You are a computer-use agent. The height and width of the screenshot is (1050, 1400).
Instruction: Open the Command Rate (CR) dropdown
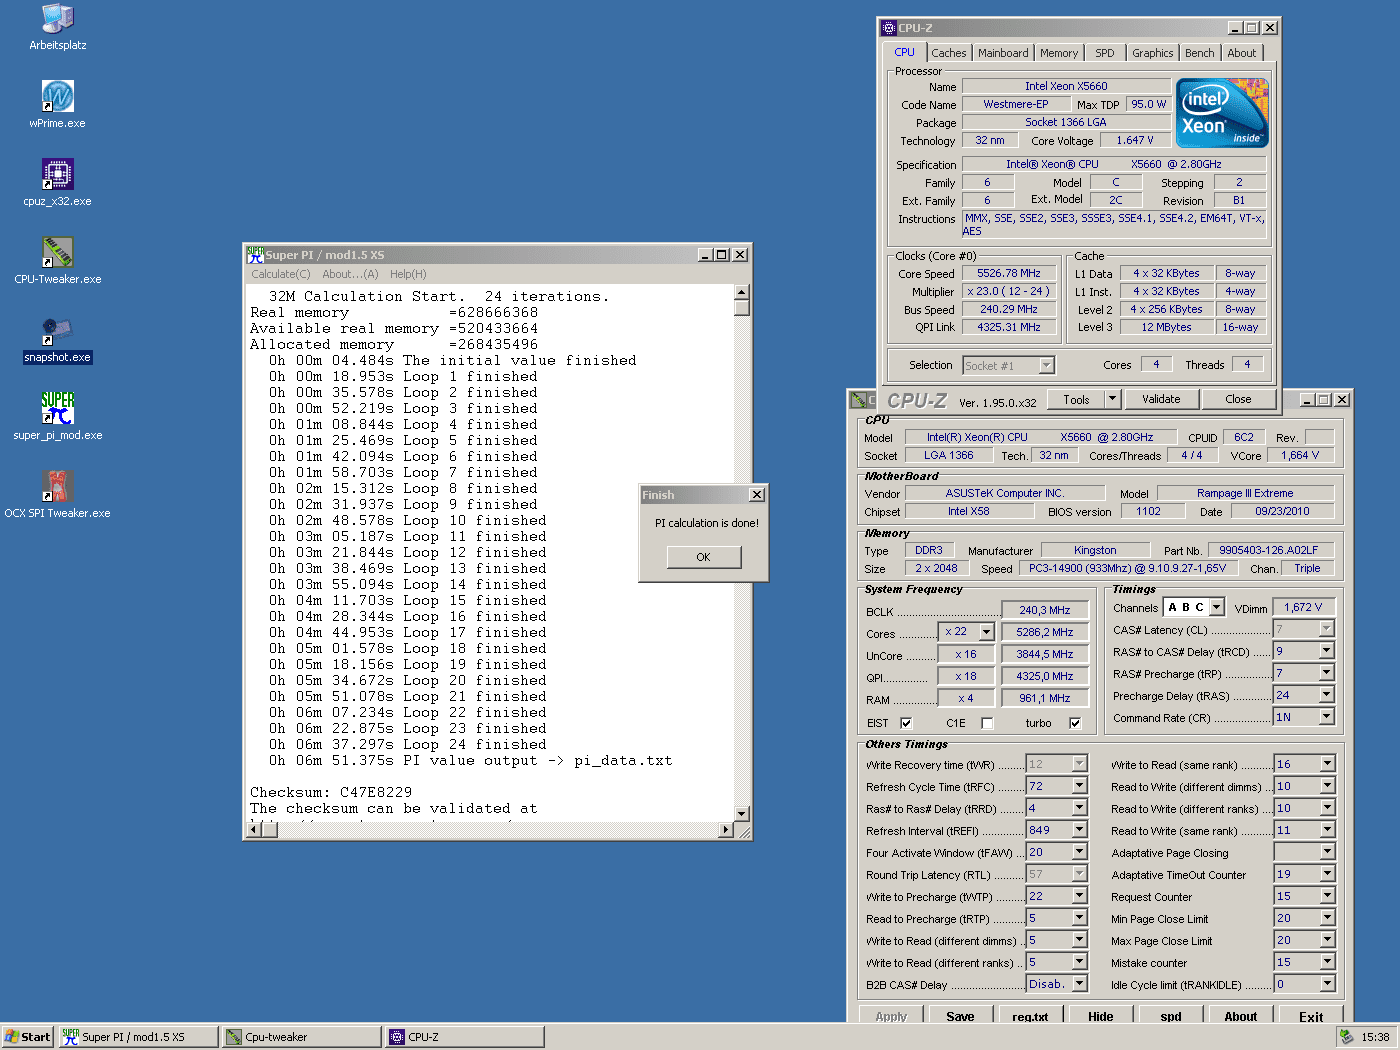(1326, 717)
